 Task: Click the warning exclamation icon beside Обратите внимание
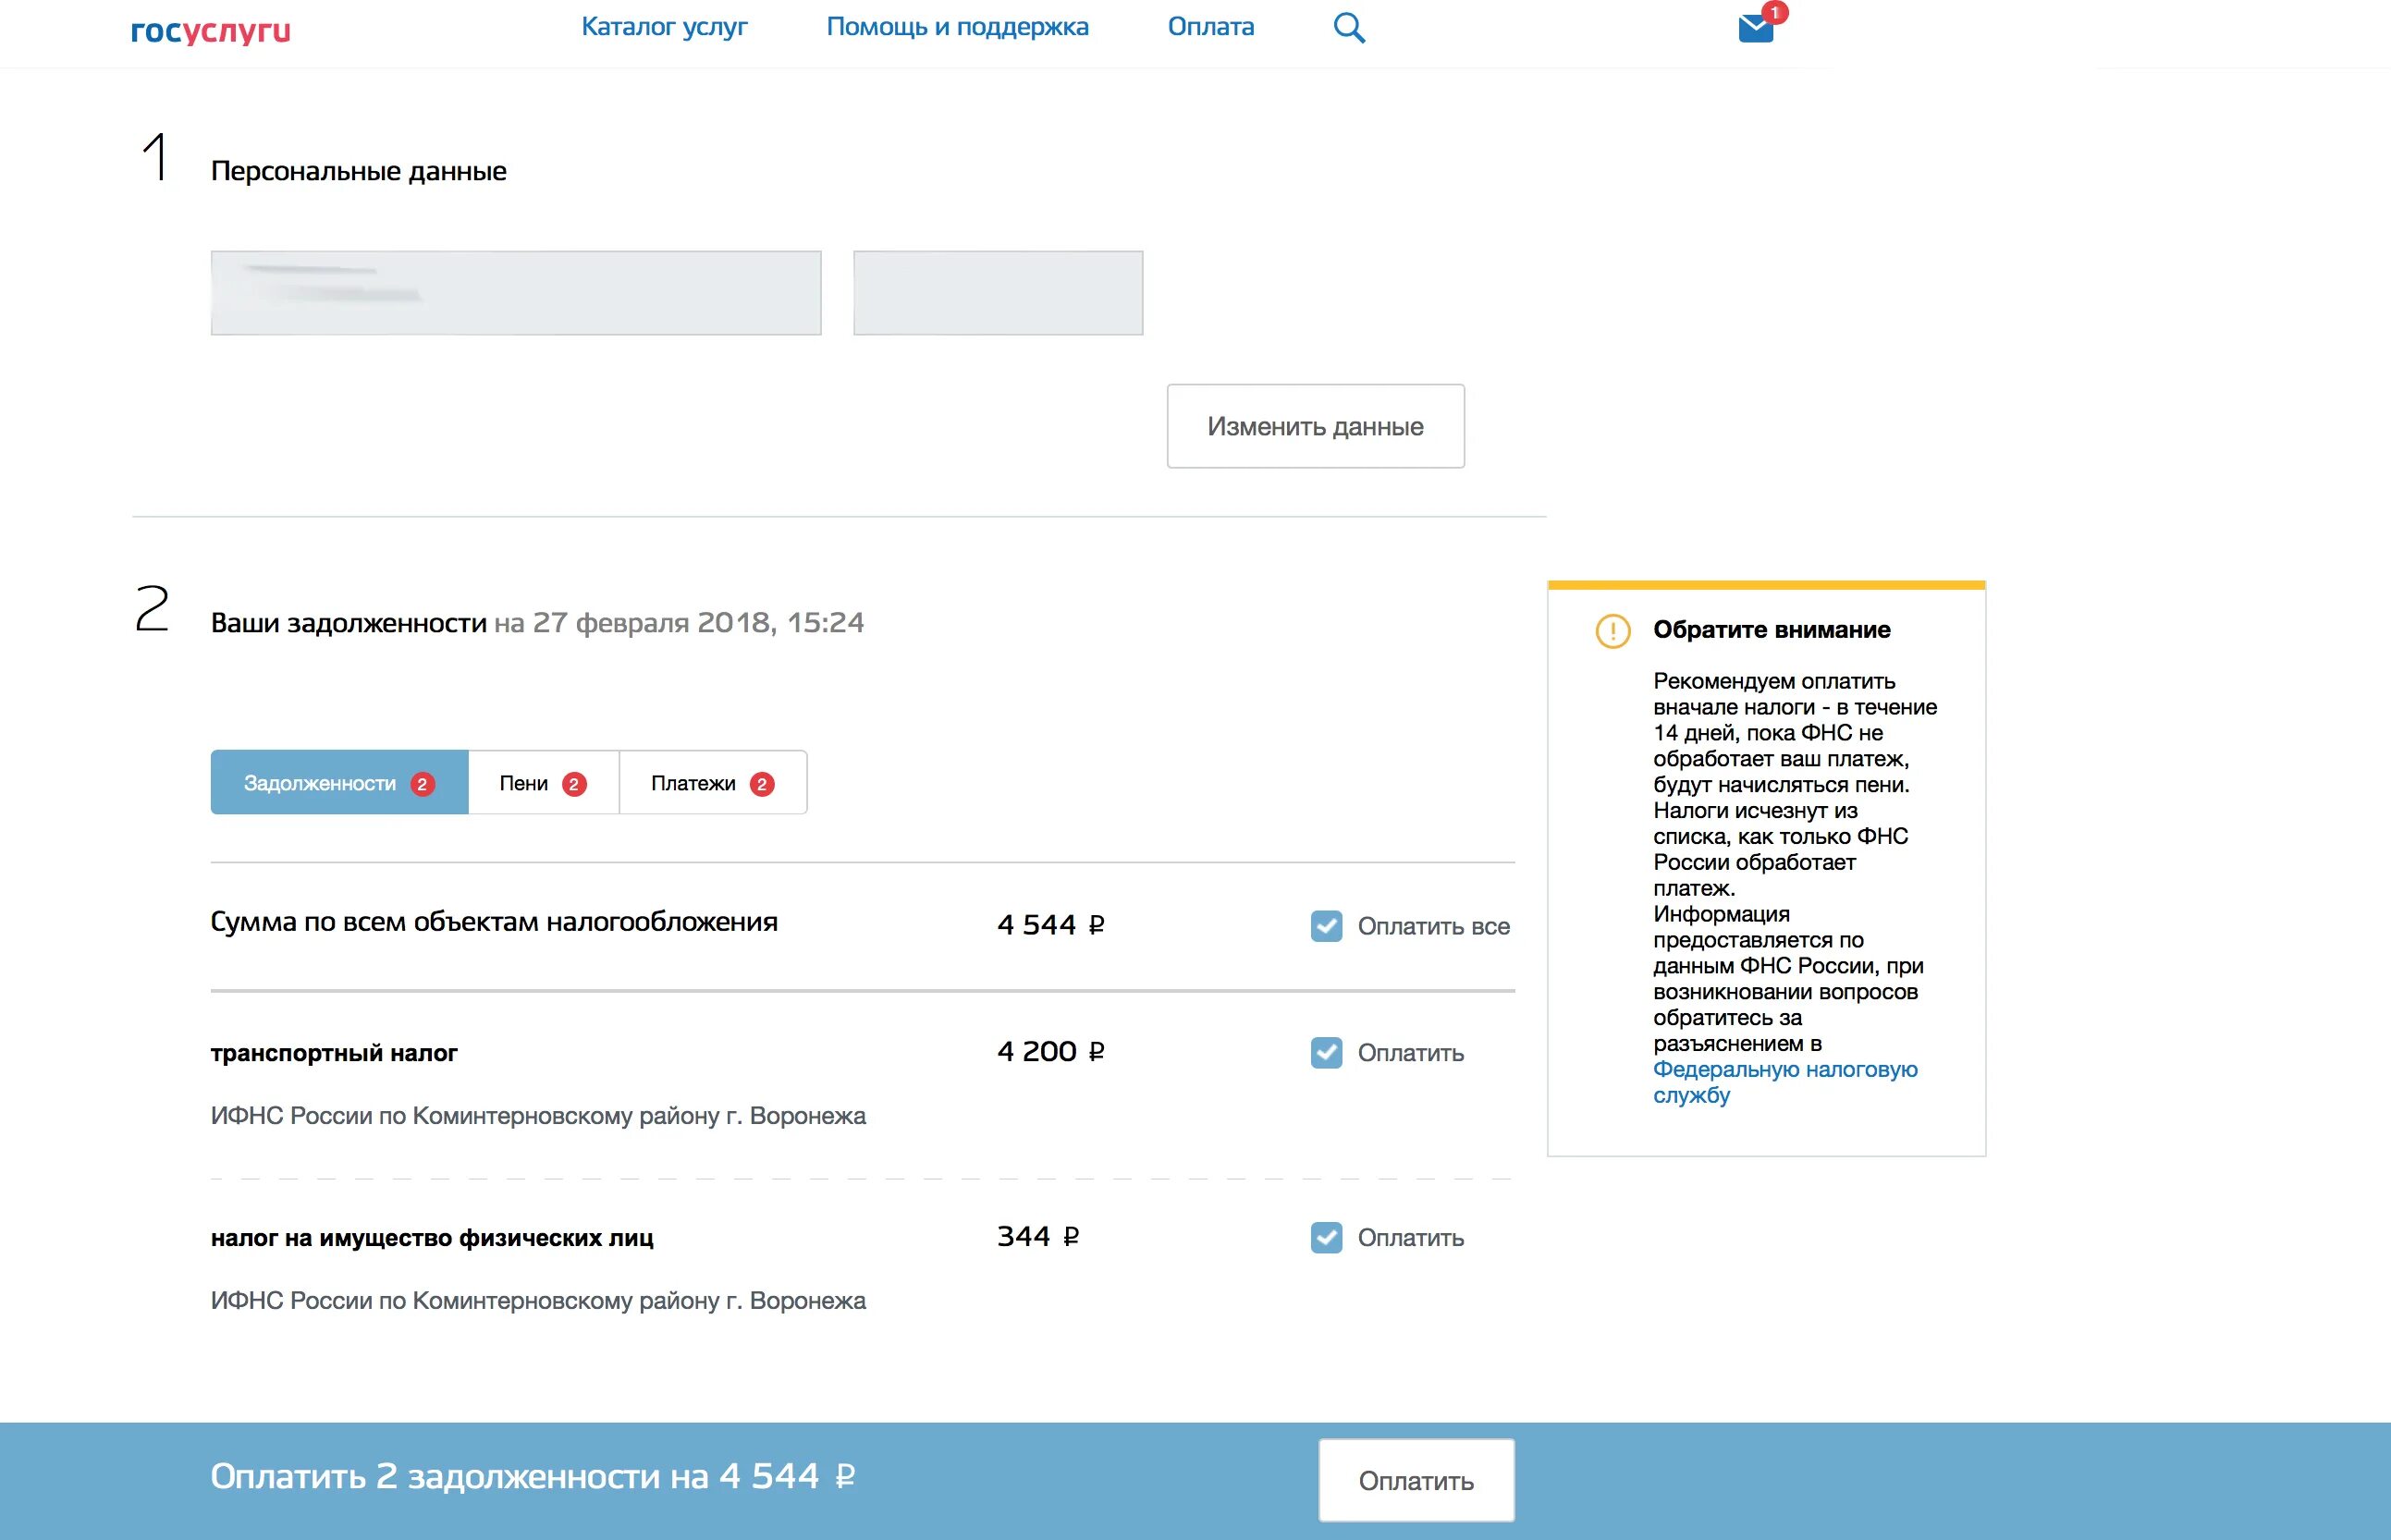point(1612,631)
